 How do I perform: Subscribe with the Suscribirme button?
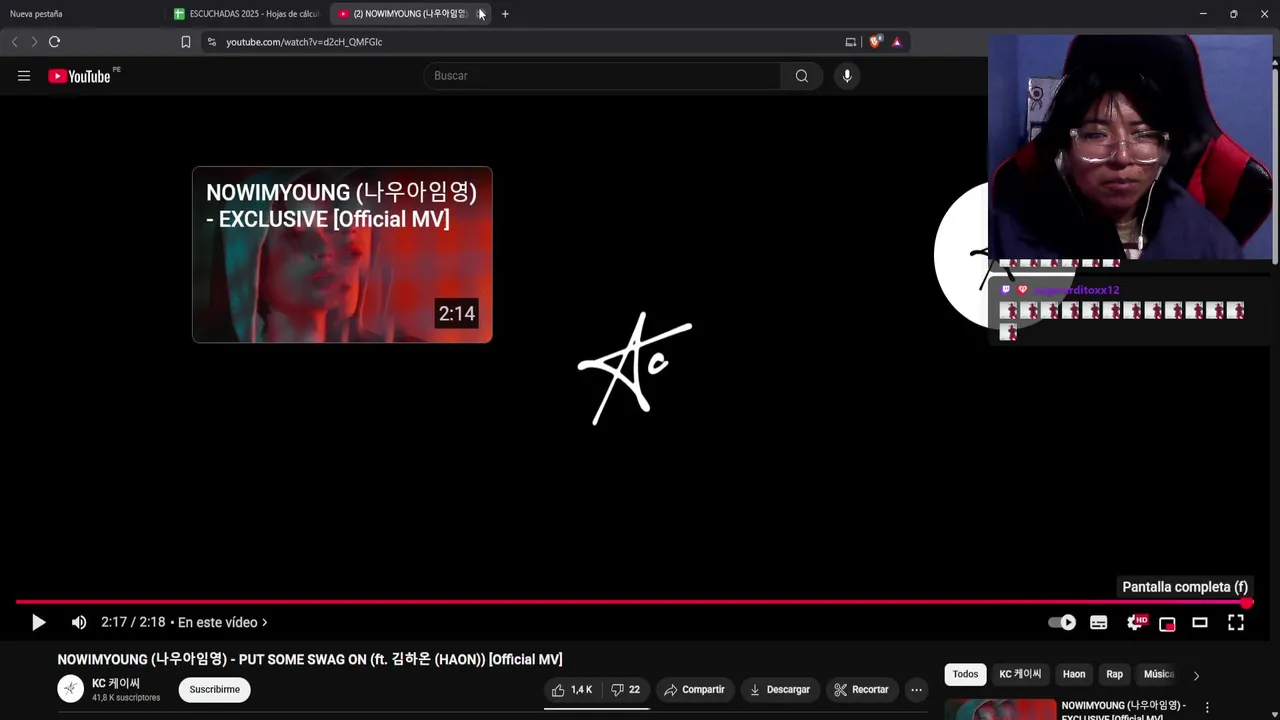coord(215,690)
